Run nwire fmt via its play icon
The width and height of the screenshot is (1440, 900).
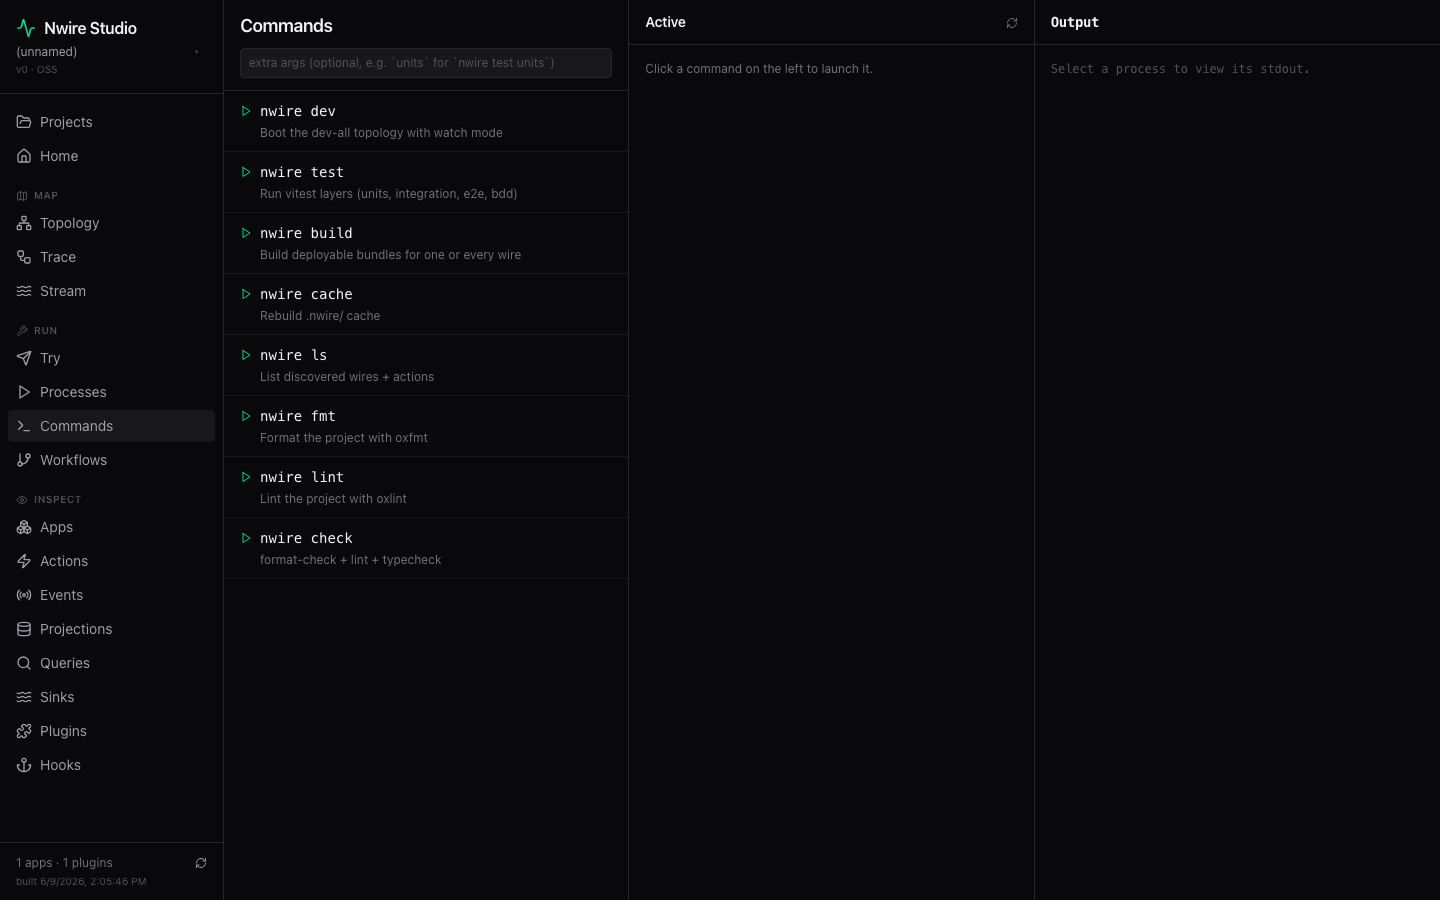point(246,416)
